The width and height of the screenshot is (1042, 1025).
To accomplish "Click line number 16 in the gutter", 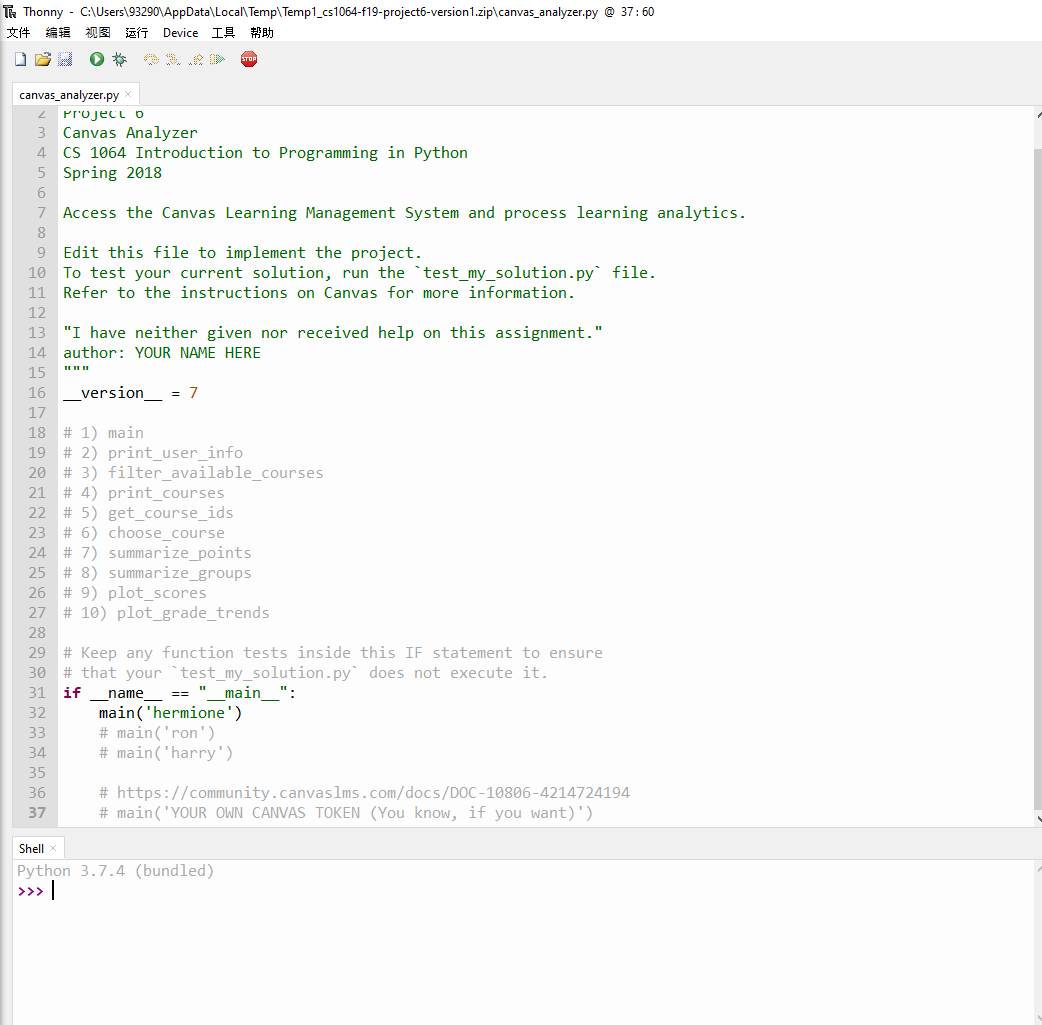I will [x=37, y=393].
